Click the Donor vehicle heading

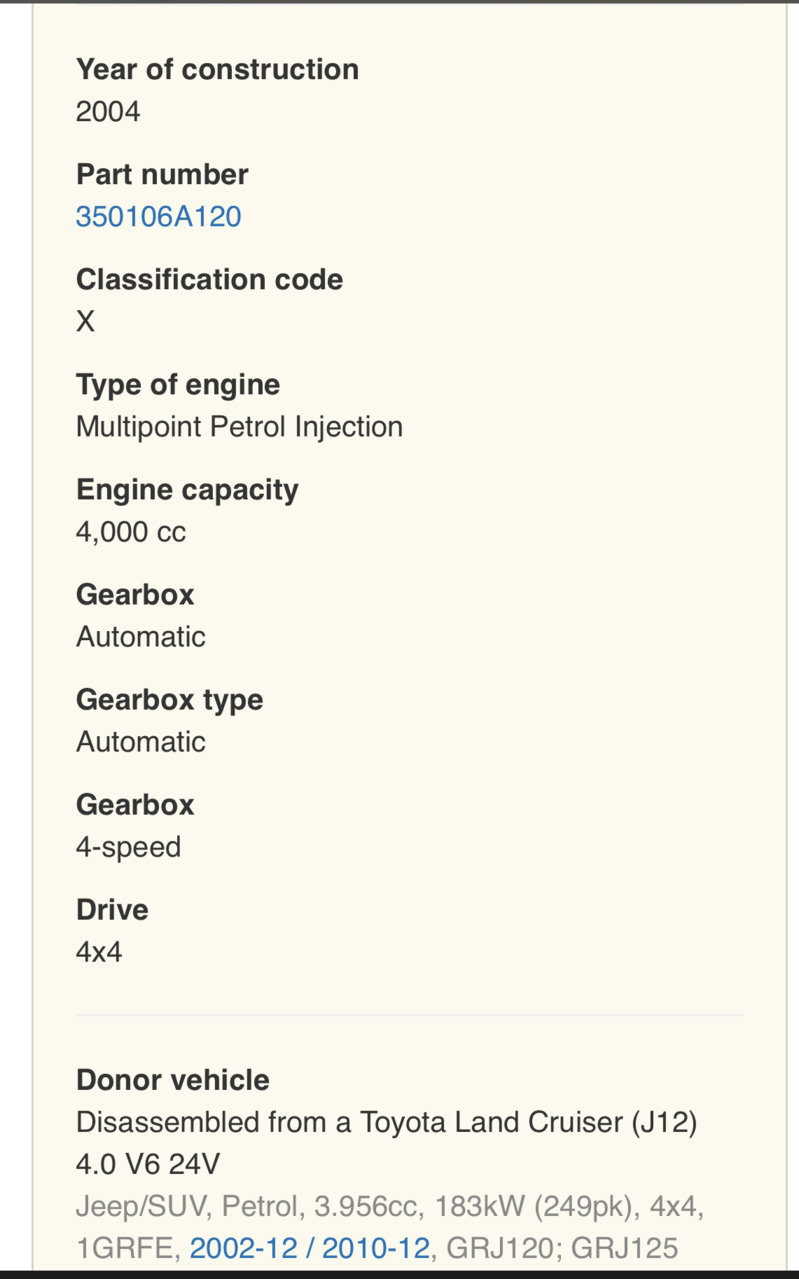(x=173, y=1079)
